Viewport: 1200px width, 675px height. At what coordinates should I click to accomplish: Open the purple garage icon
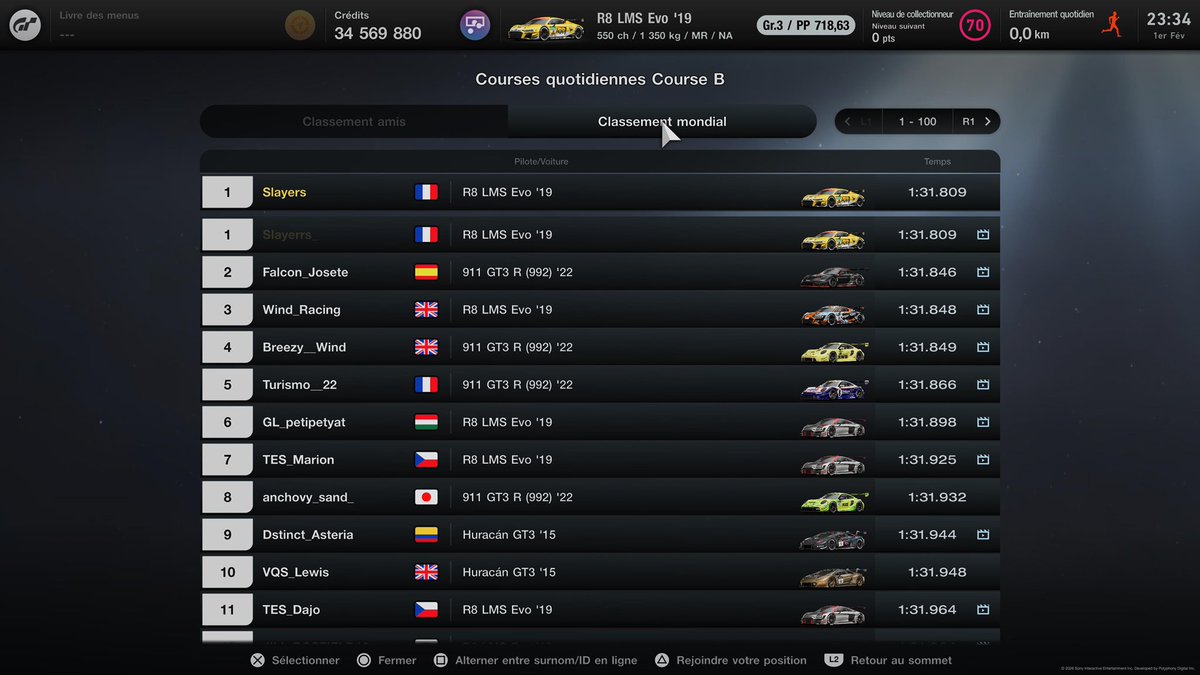[475, 25]
